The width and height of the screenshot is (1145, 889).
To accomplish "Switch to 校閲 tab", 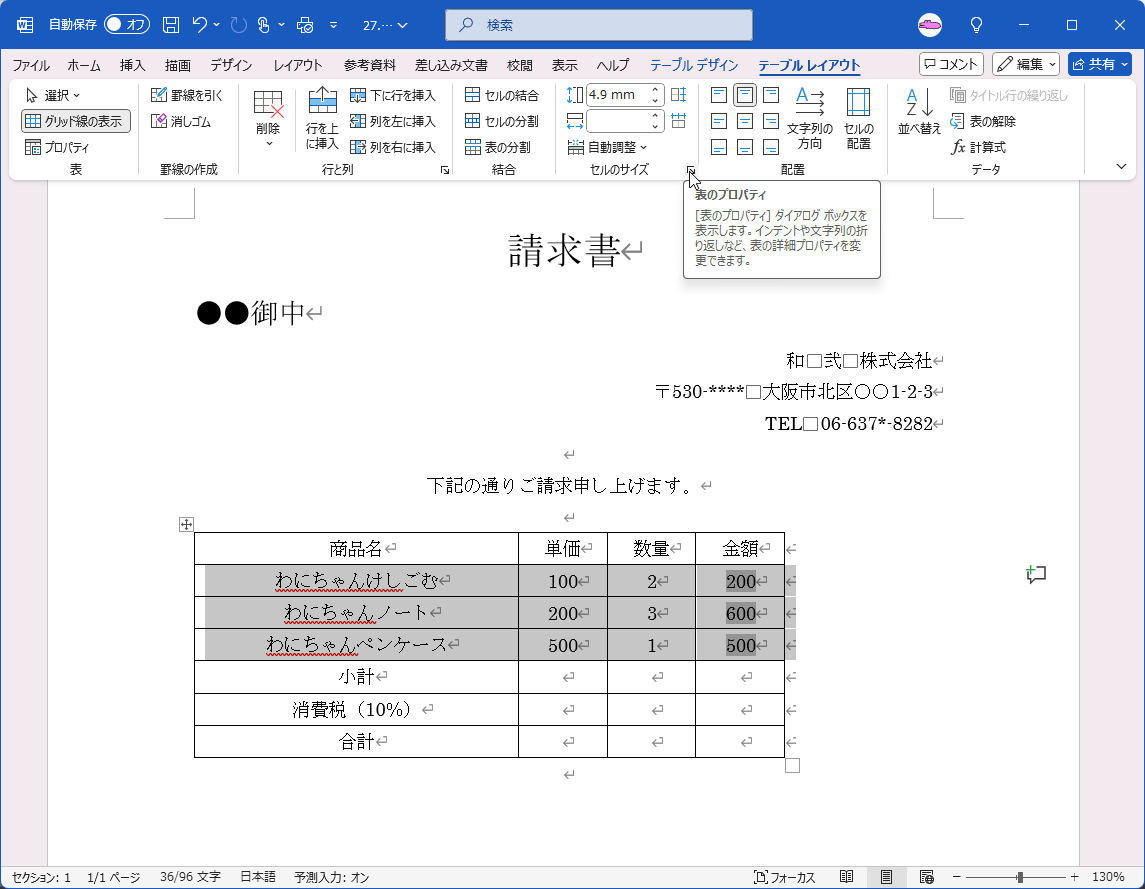I will [520, 65].
